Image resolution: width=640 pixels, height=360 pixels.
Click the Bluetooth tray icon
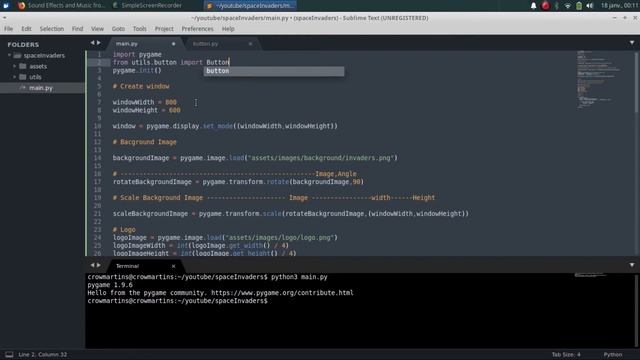(x=557, y=6)
